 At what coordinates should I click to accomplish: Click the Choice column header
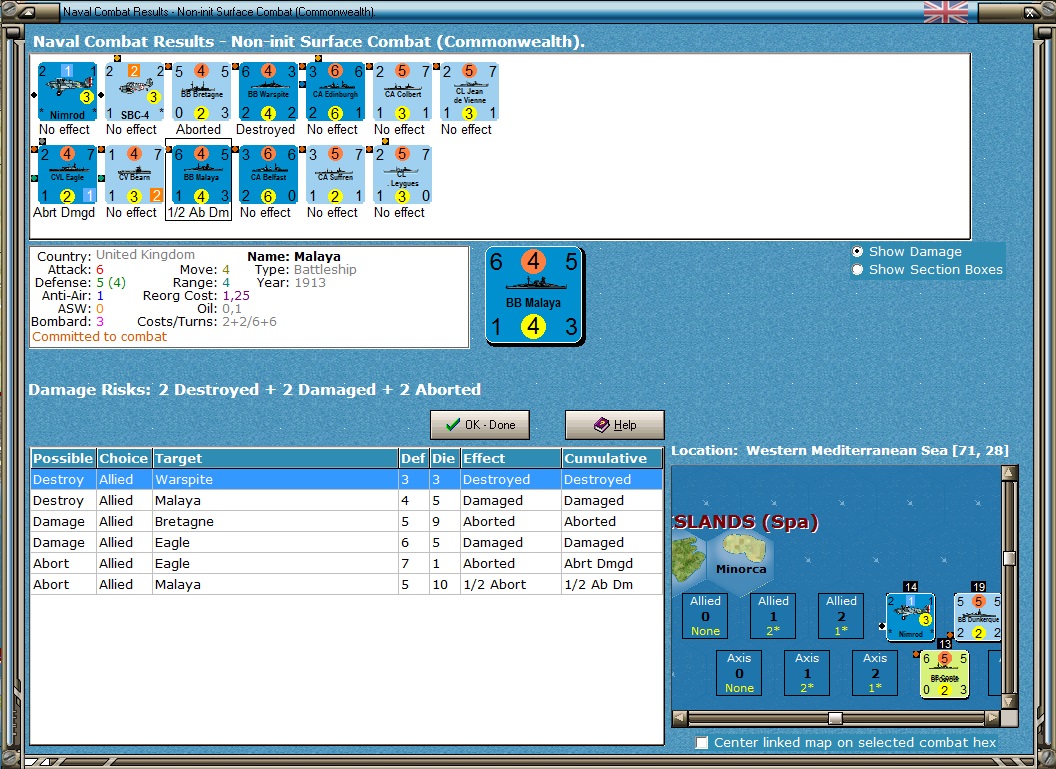(124, 458)
